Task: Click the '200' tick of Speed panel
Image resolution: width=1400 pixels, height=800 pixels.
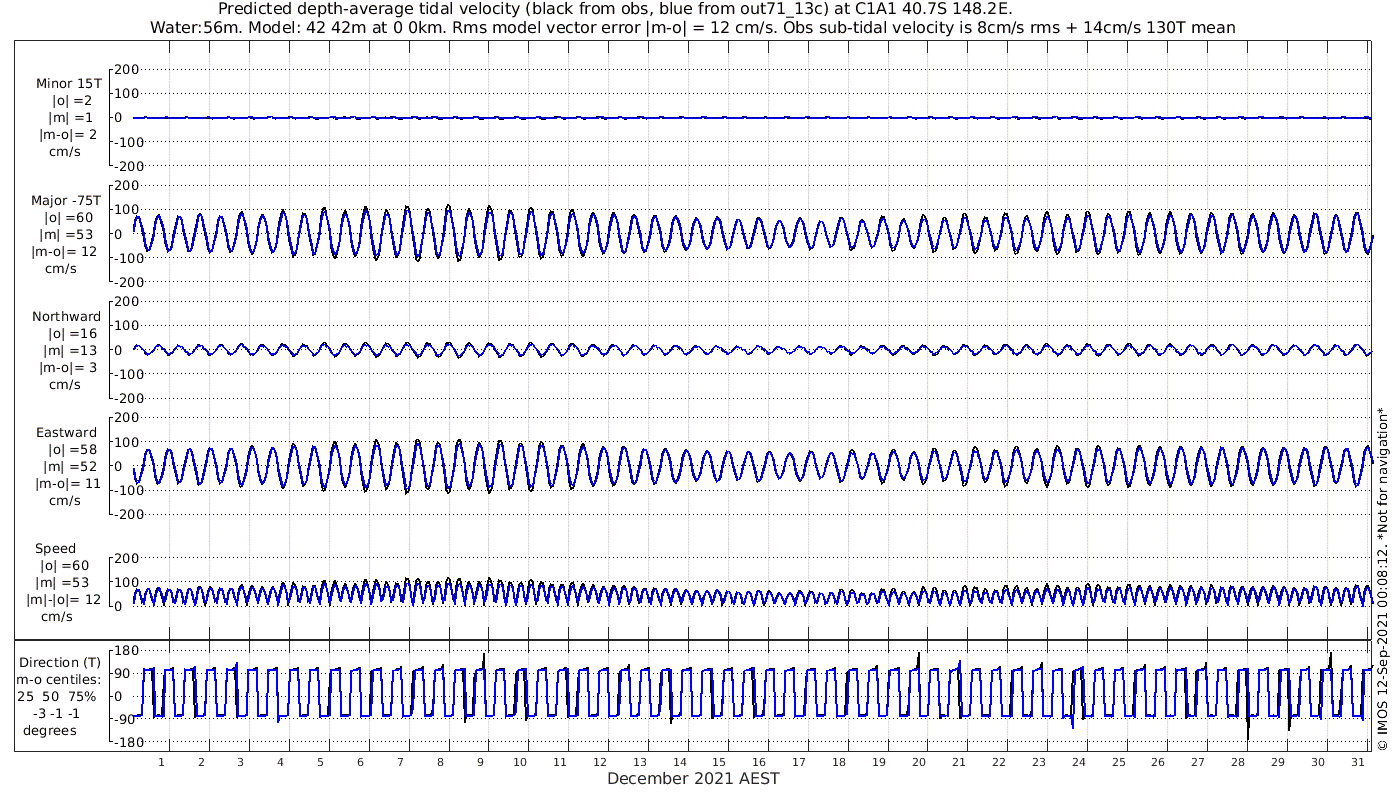Action: pyautogui.click(x=125, y=558)
